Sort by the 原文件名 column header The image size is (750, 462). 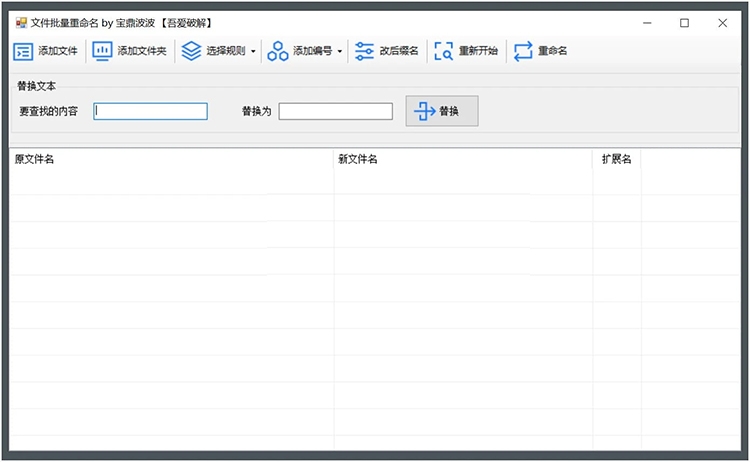coord(171,160)
